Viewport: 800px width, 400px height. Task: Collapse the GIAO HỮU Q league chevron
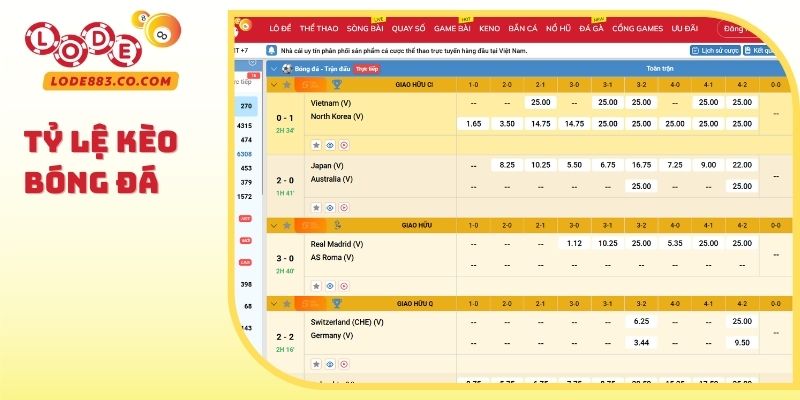[274, 304]
